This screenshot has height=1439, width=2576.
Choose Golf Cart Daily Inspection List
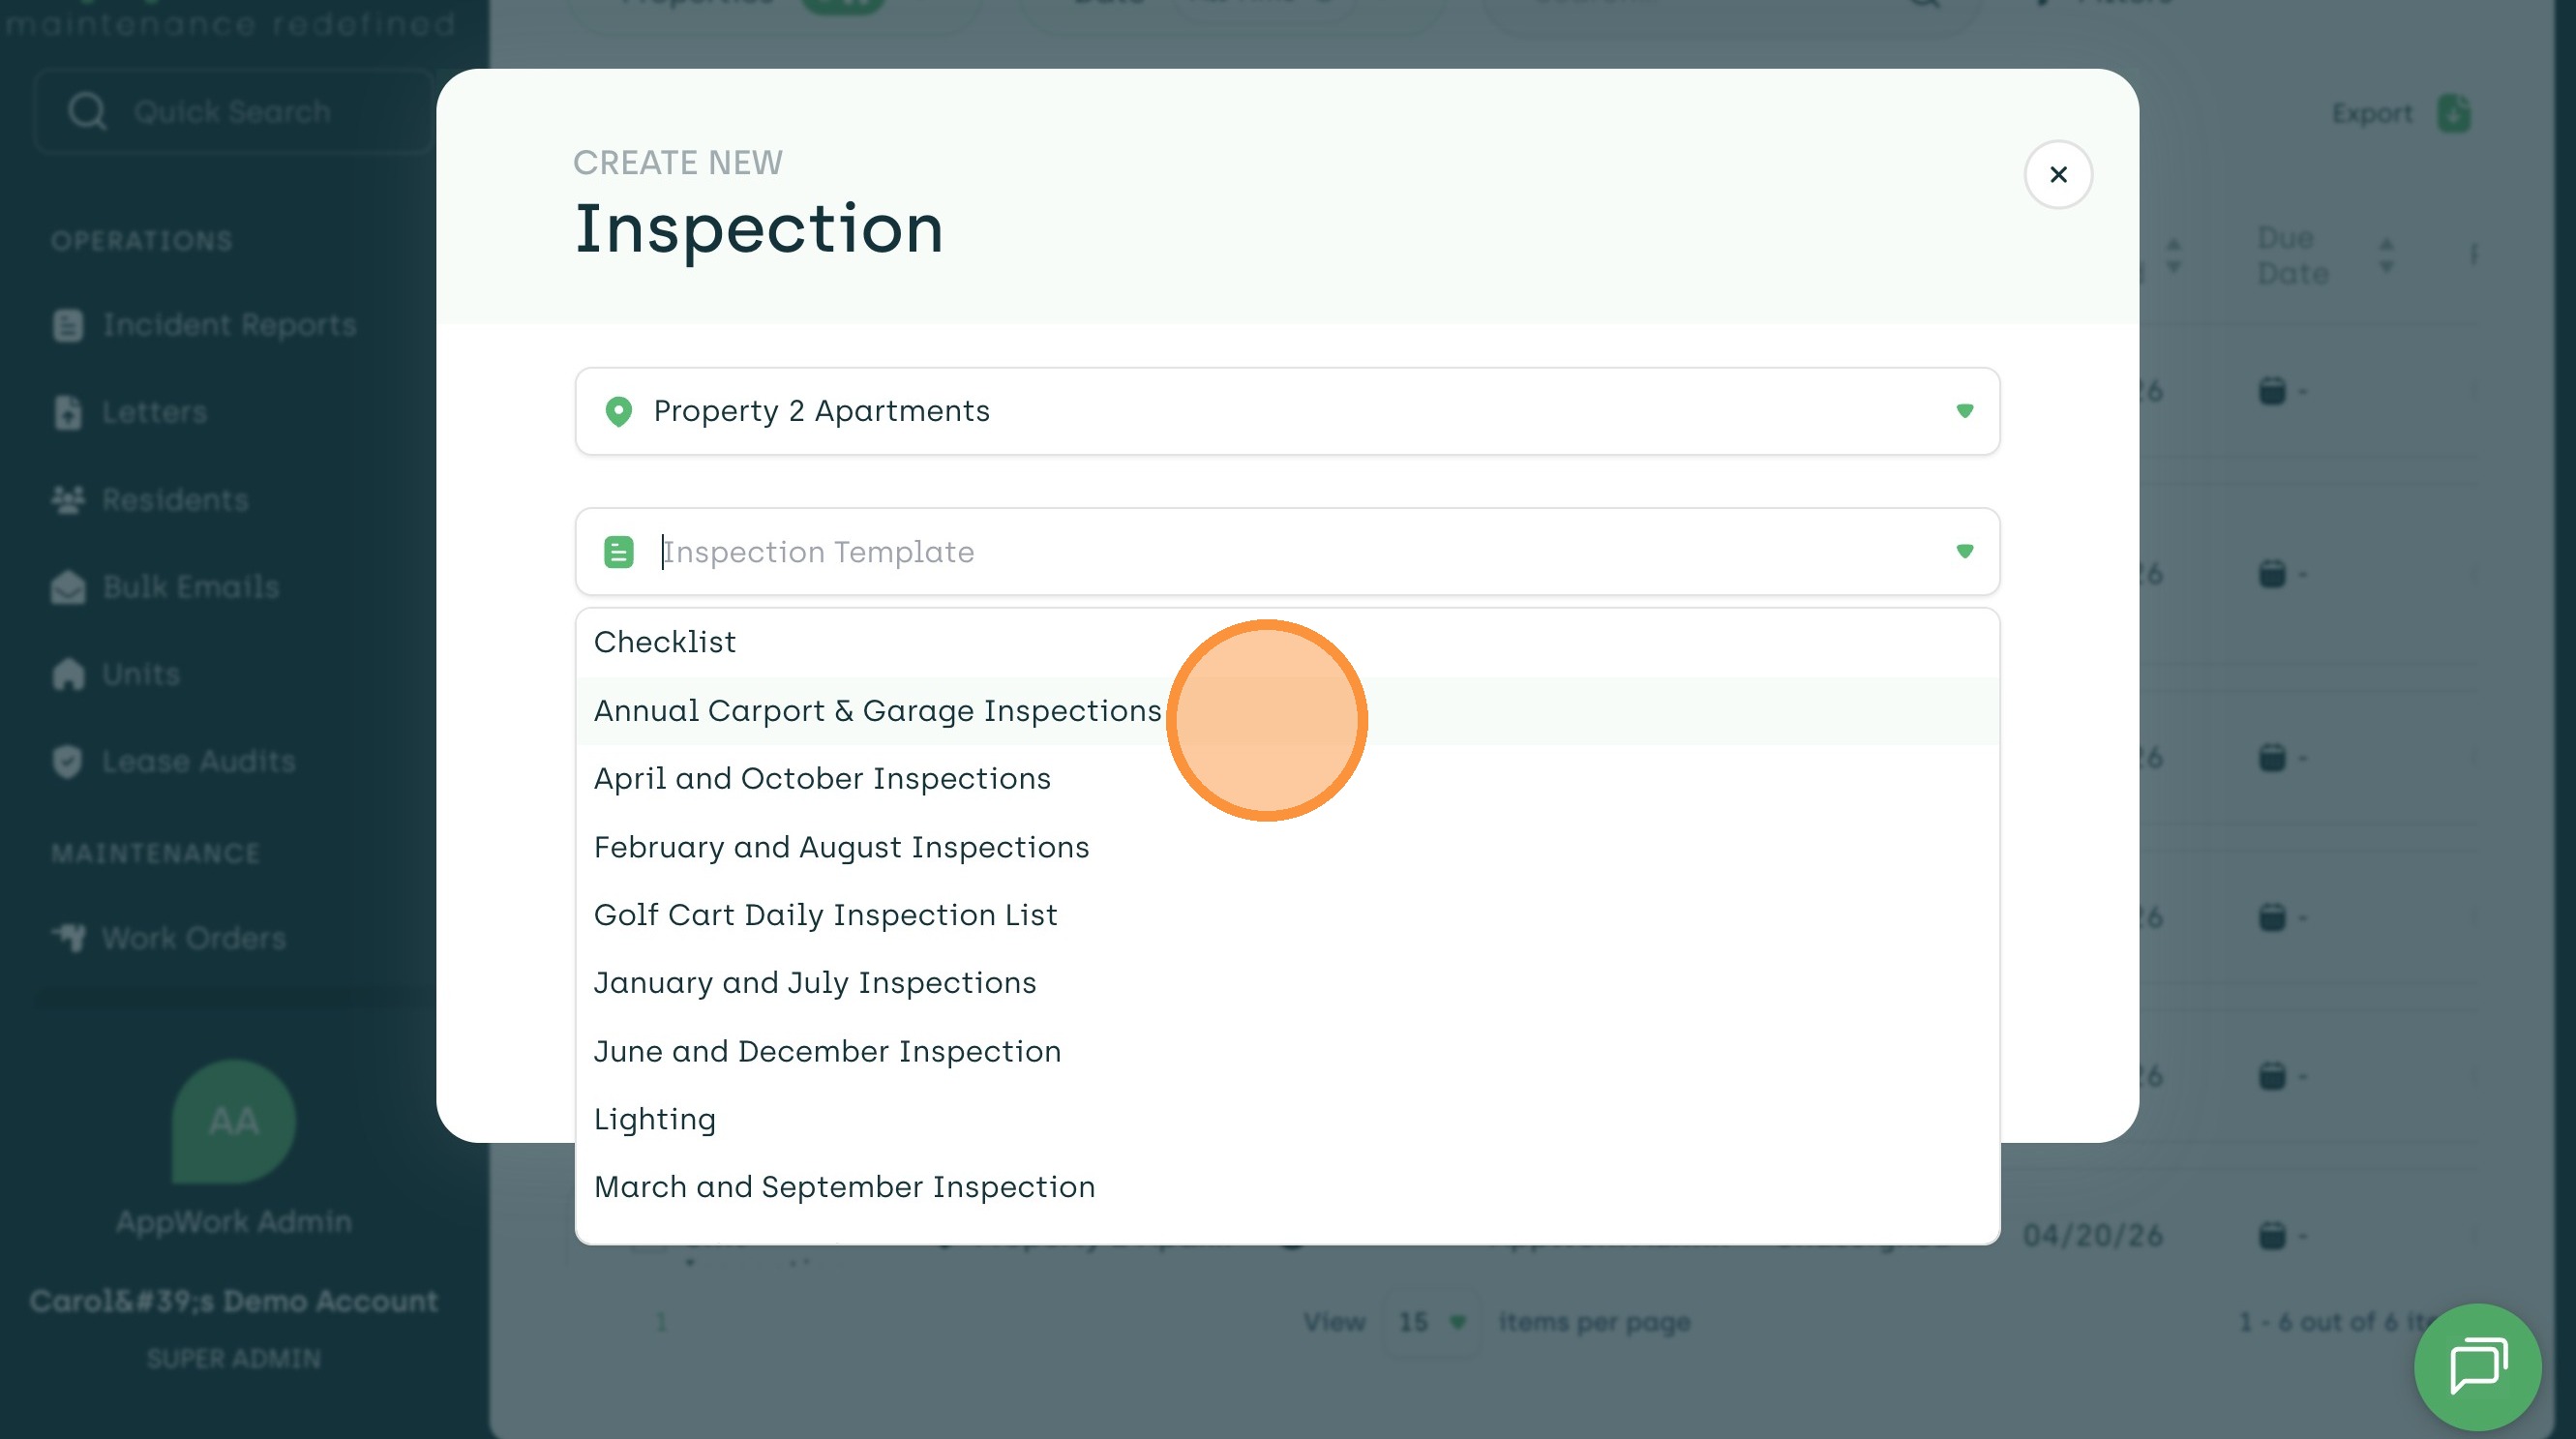tap(825, 915)
